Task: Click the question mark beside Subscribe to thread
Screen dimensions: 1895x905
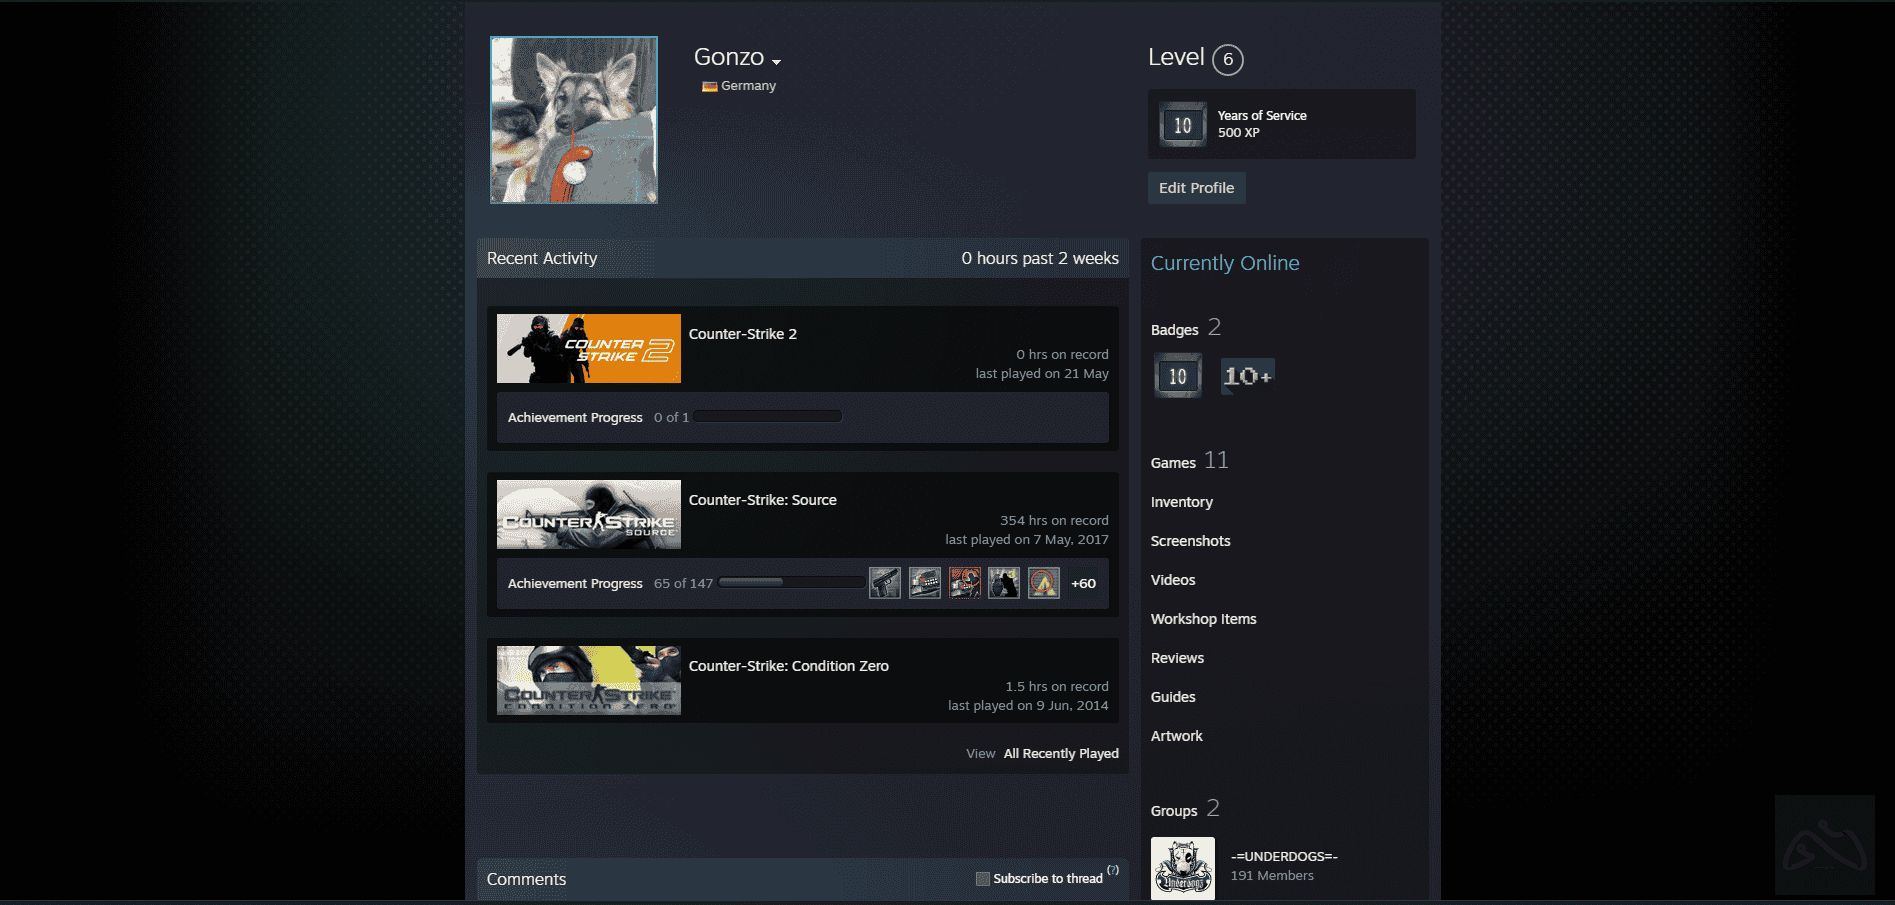Action: coord(1113,870)
